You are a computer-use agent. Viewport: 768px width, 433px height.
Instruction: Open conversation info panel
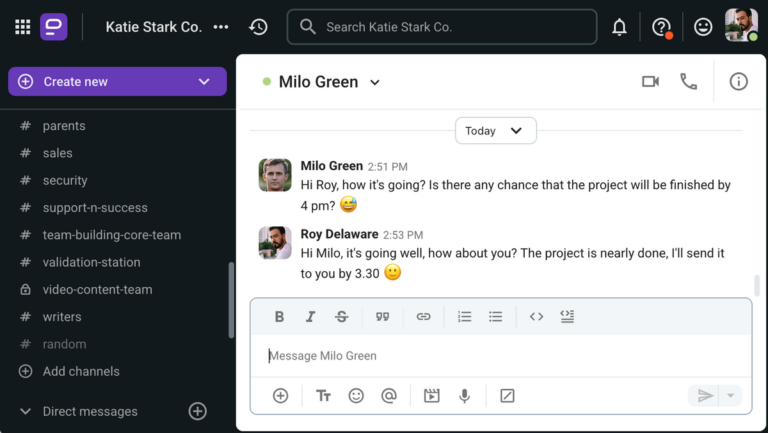coord(738,82)
